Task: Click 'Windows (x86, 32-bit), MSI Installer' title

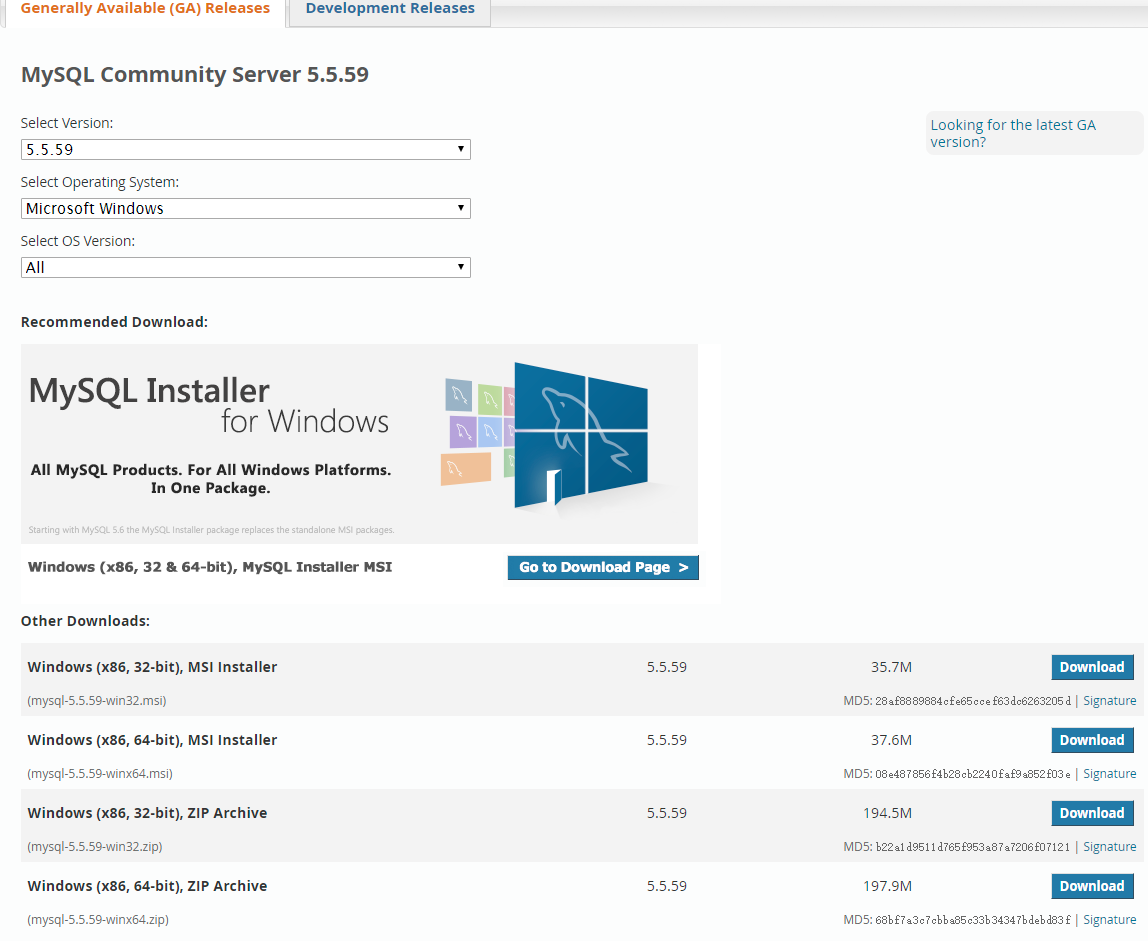Action: (x=152, y=667)
